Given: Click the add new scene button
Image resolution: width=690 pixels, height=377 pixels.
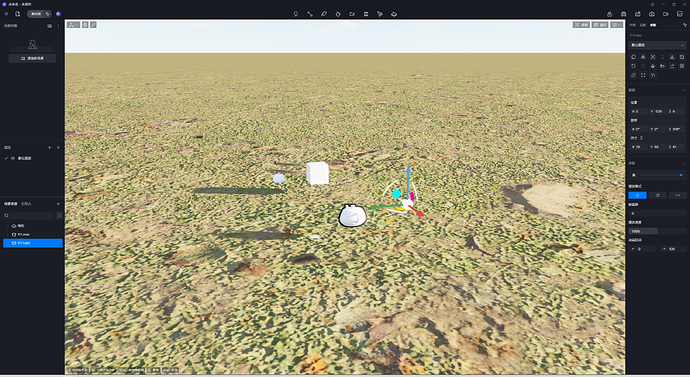Looking at the screenshot, I should pos(32,58).
